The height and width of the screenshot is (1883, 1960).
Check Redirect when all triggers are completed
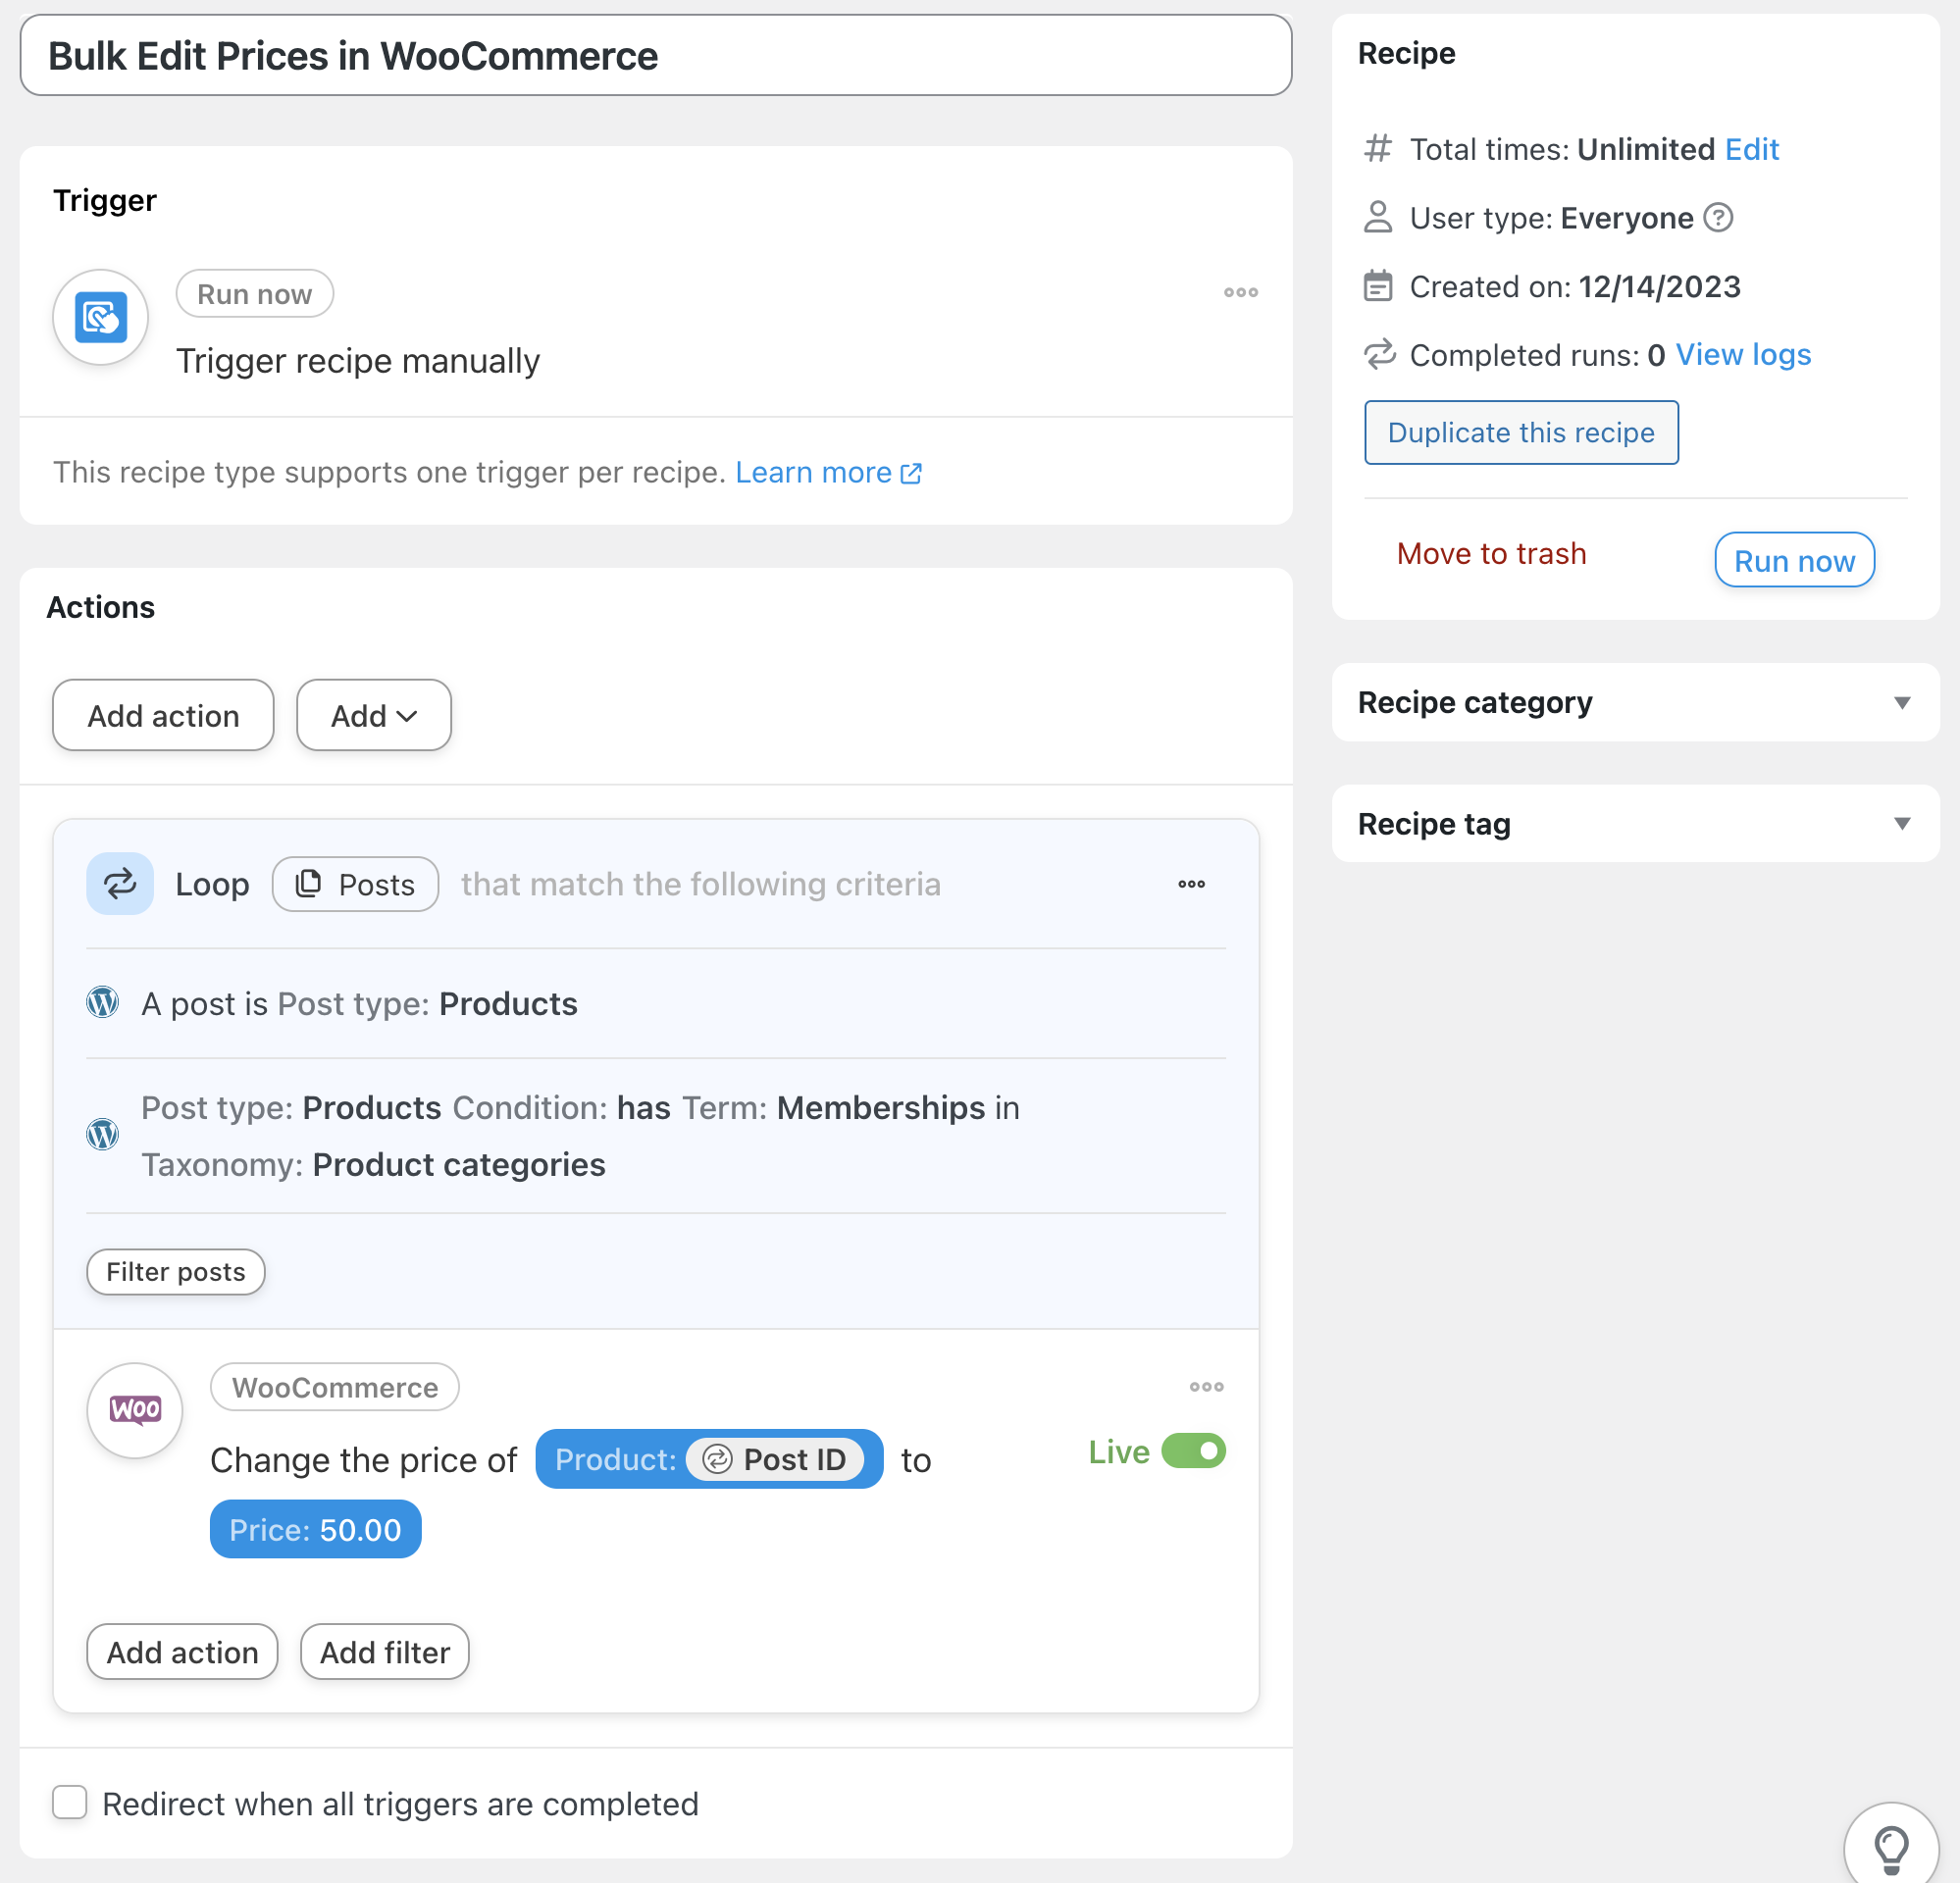click(x=70, y=1803)
